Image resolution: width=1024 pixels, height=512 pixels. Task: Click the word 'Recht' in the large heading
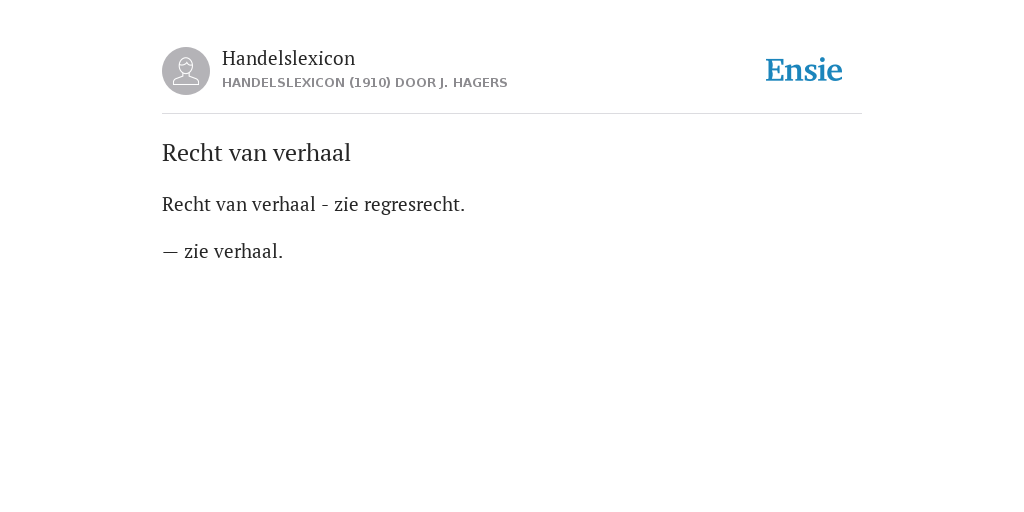click(192, 153)
